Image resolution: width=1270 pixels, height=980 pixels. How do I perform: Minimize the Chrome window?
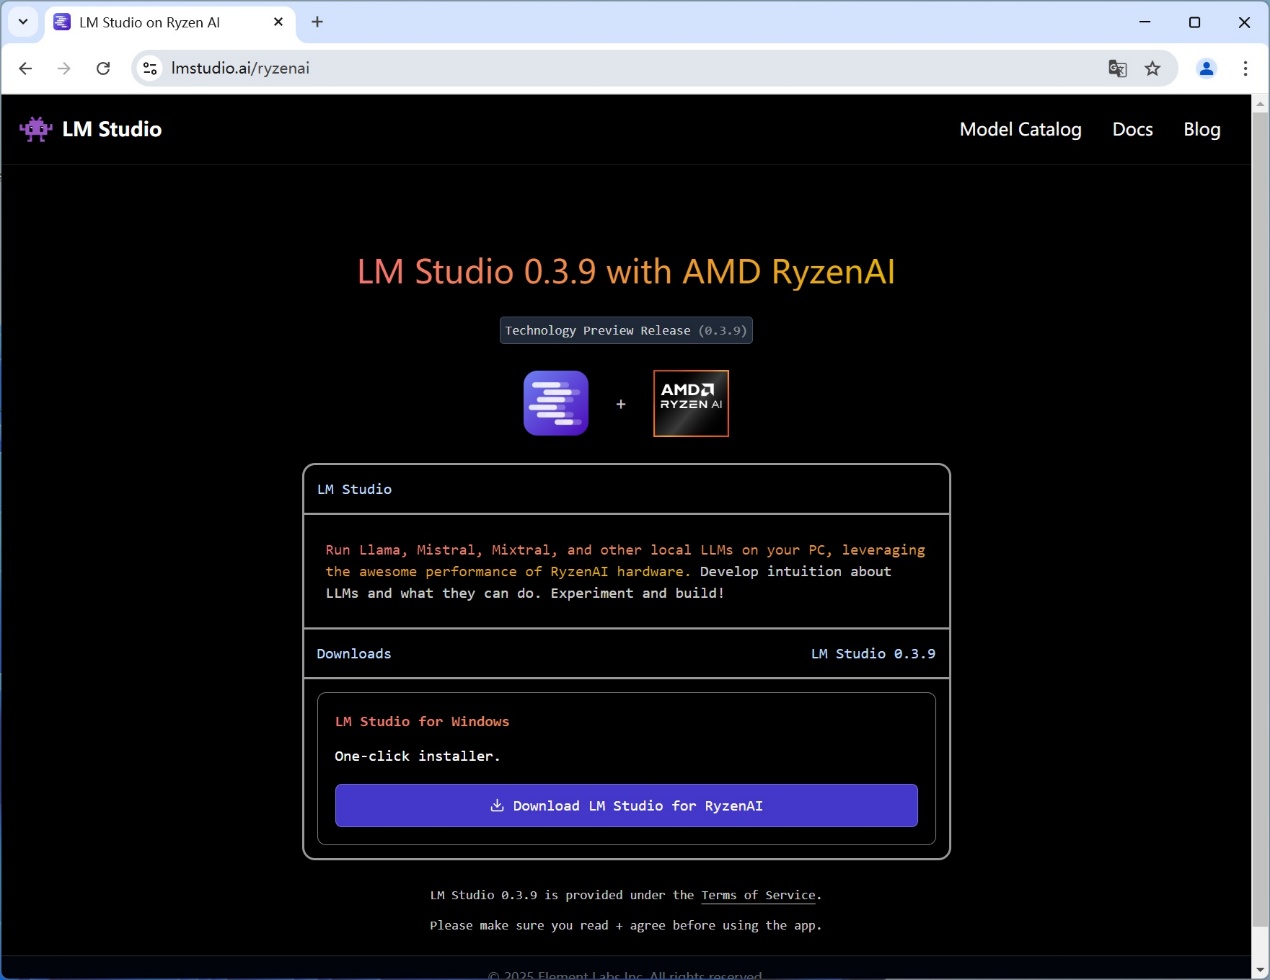click(x=1145, y=22)
